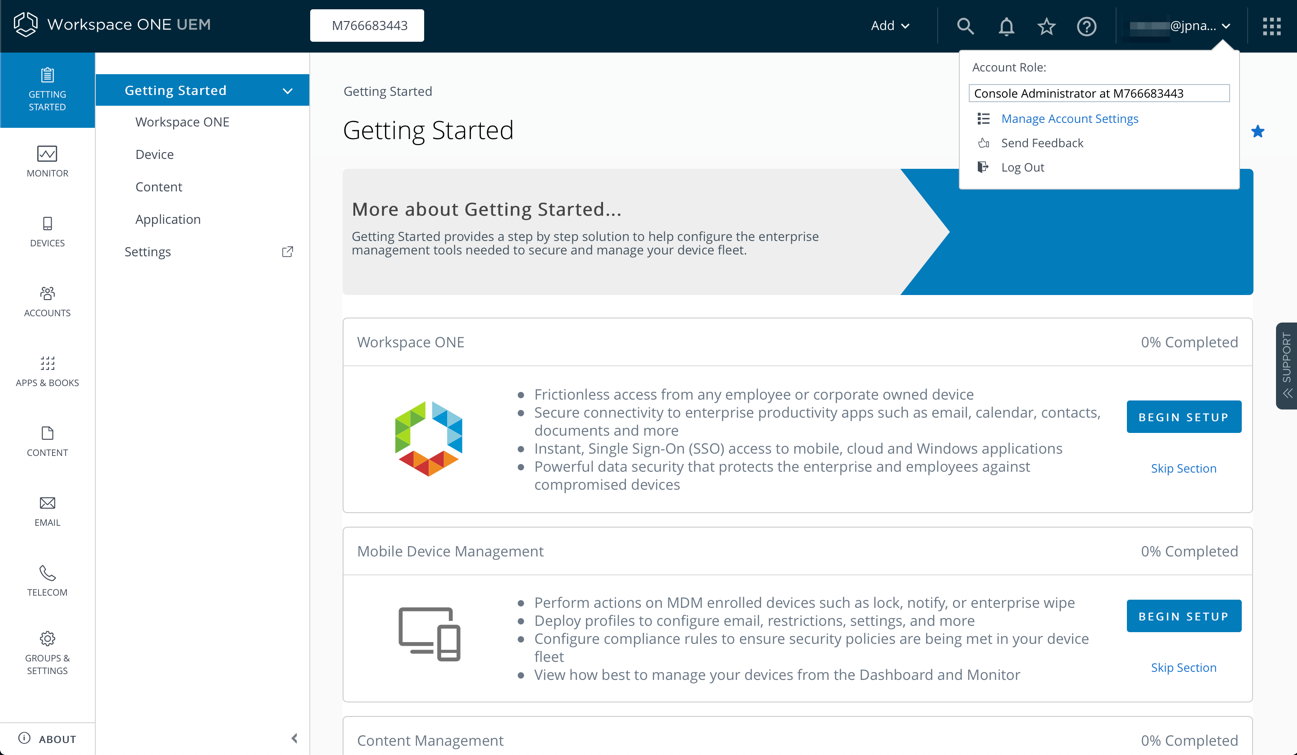Image resolution: width=1297 pixels, height=755 pixels.
Task: Open saved pages star in header
Action: point(1046,26)
